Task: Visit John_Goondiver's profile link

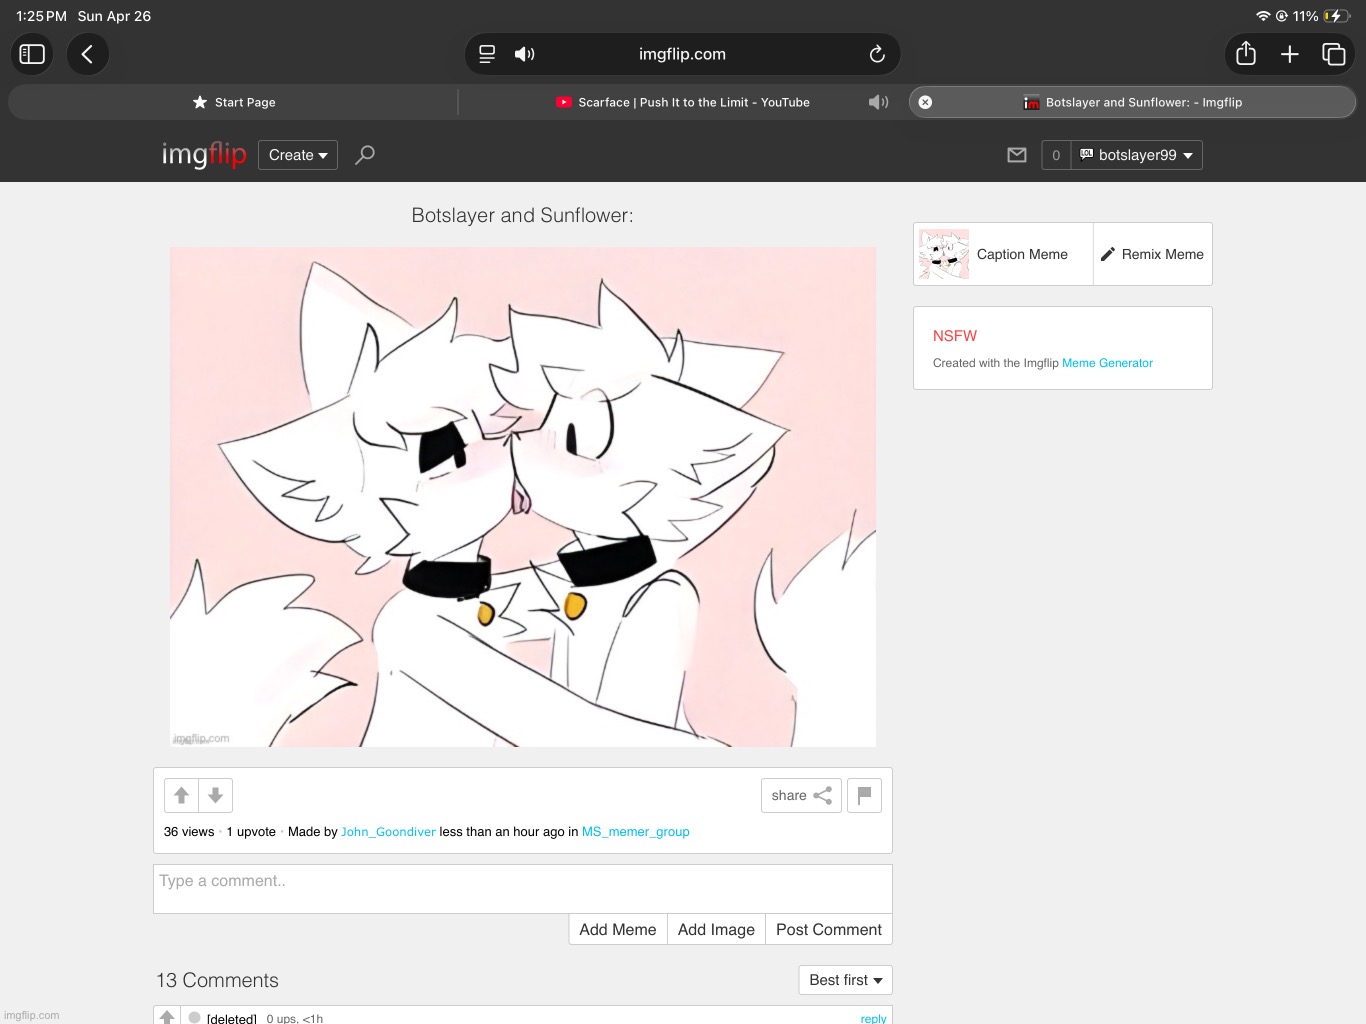Action: pos(388,832)
